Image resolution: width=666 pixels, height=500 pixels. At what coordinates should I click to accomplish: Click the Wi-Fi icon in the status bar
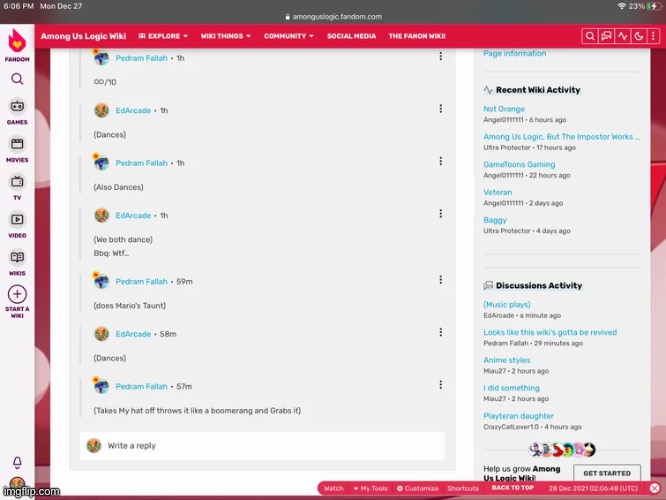[621, 6]
